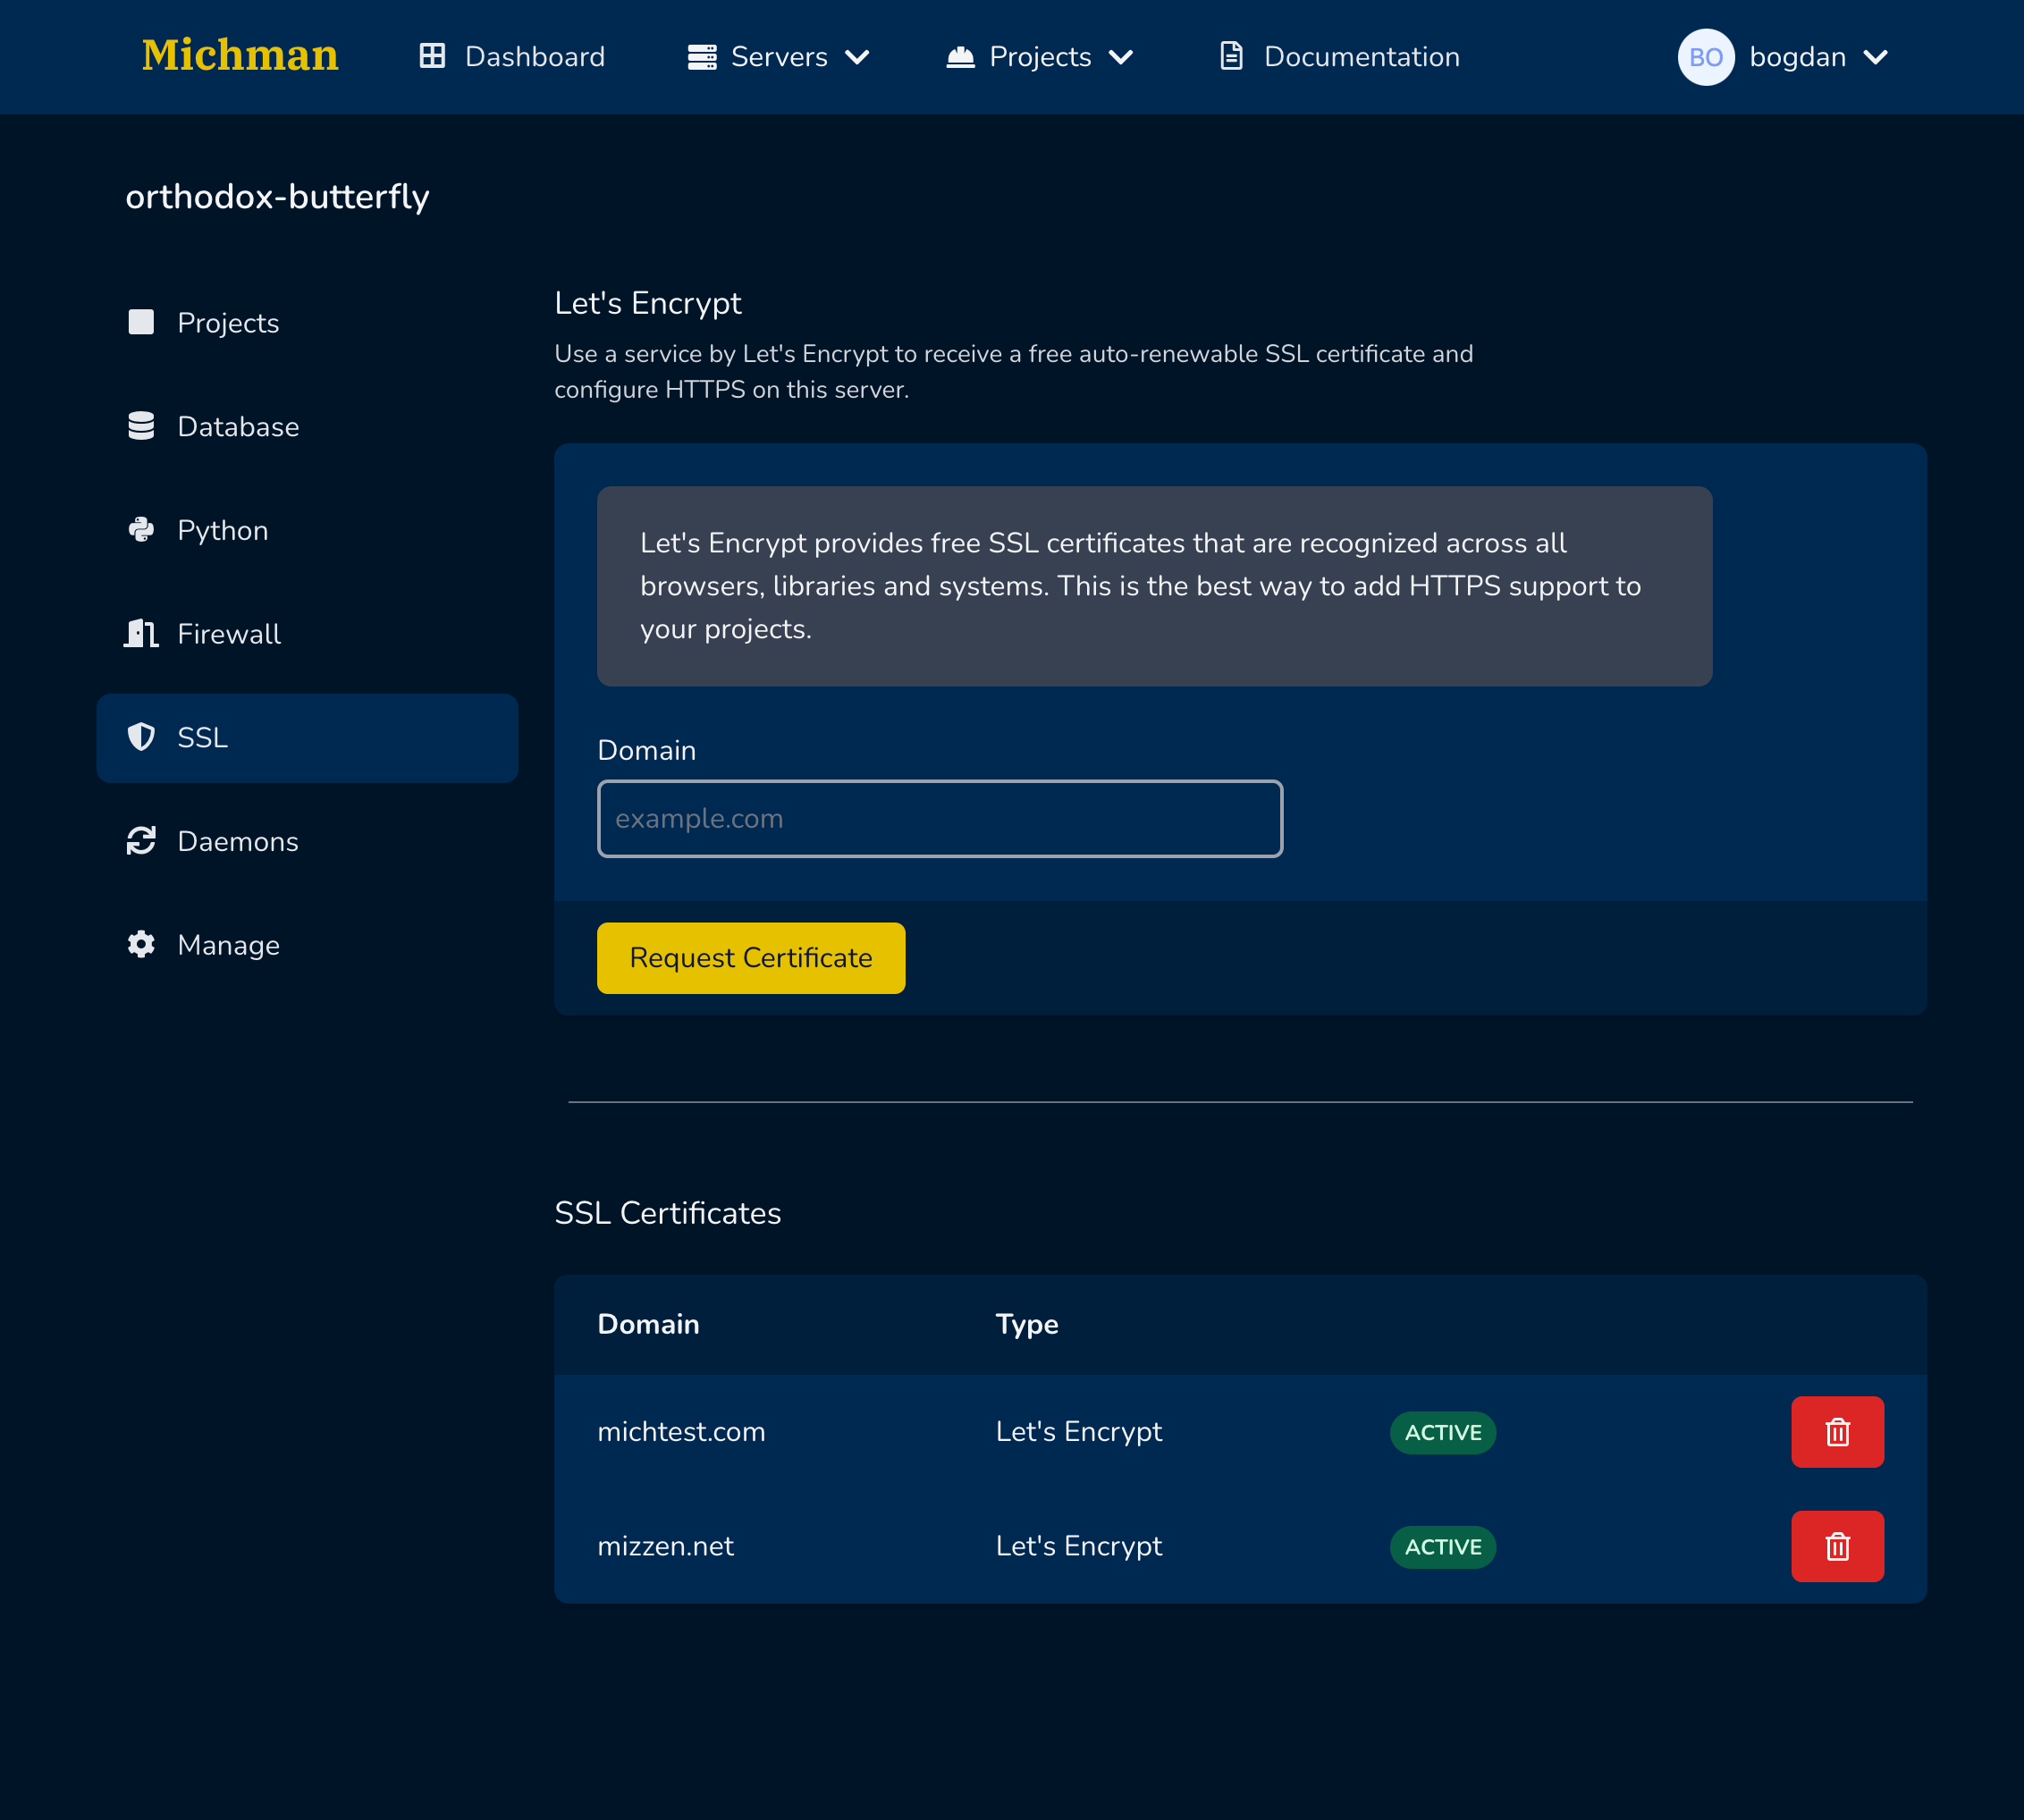
Task: Click the Manage gear icon
Action: [x=141, y=945]
